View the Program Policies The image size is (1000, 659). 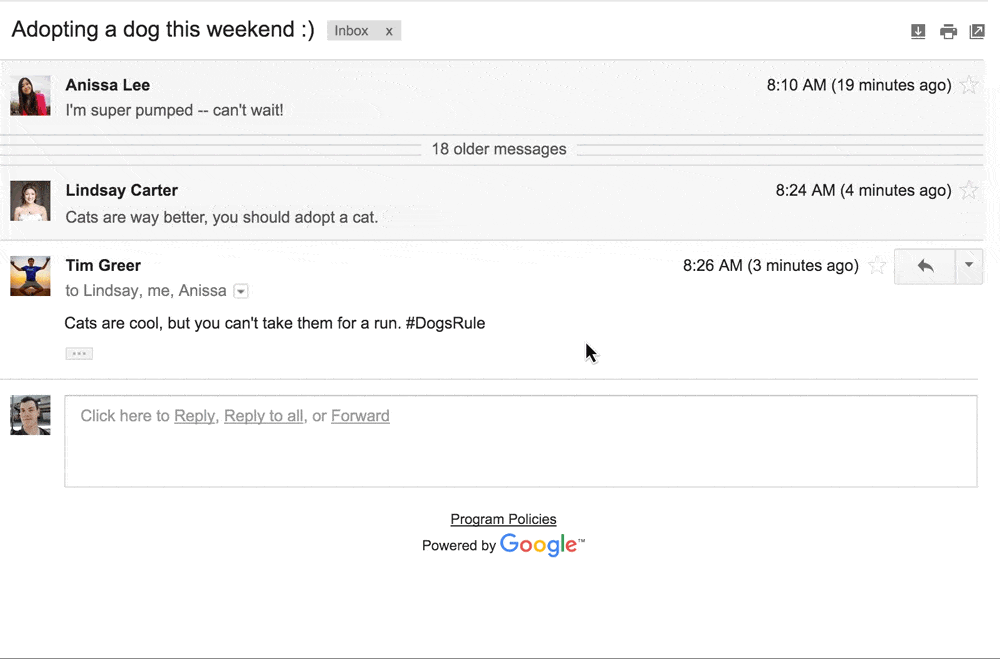[503, 519]
